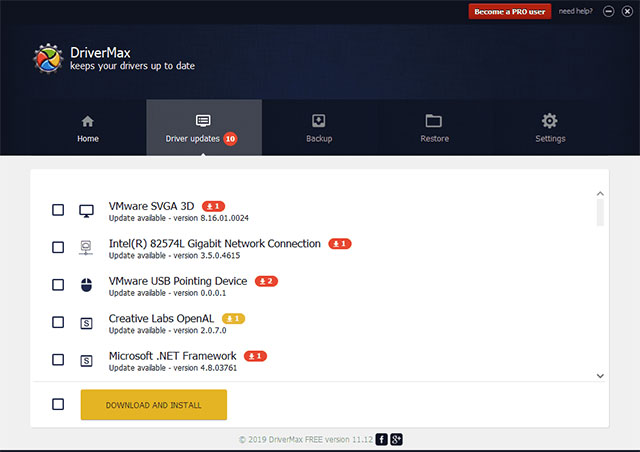This screenshot has width=640, height=452.
Task: Toggle the select-all checkbox beside Download and Install
Action: (58, 404)
